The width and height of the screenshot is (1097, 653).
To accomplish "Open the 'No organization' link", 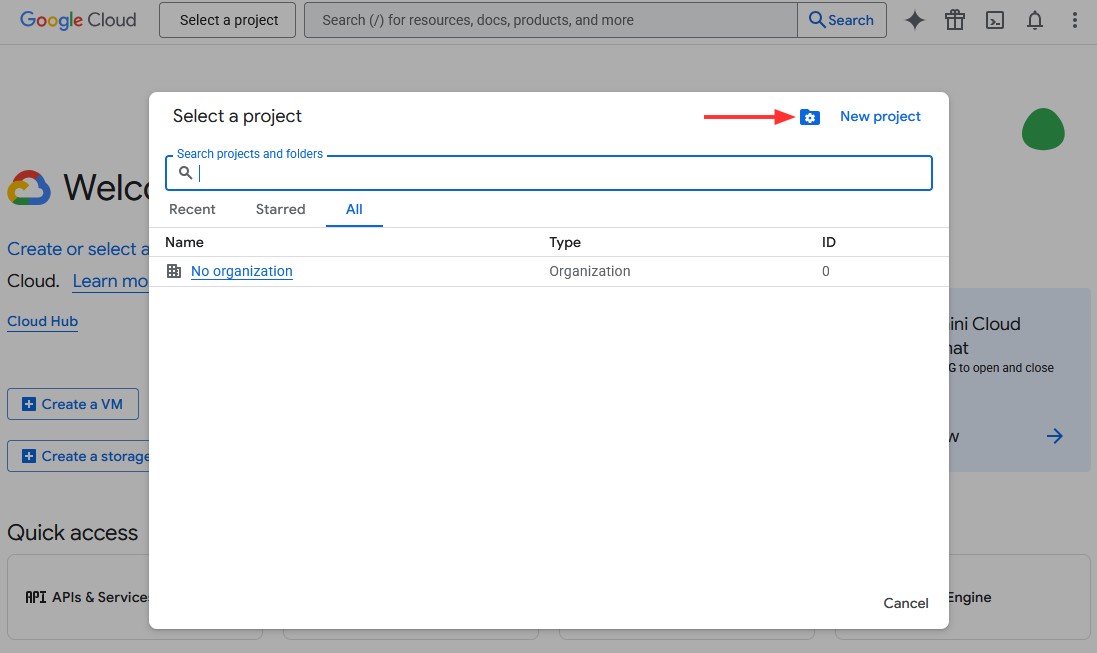I will pyautogui.click(x=242, y=271).
